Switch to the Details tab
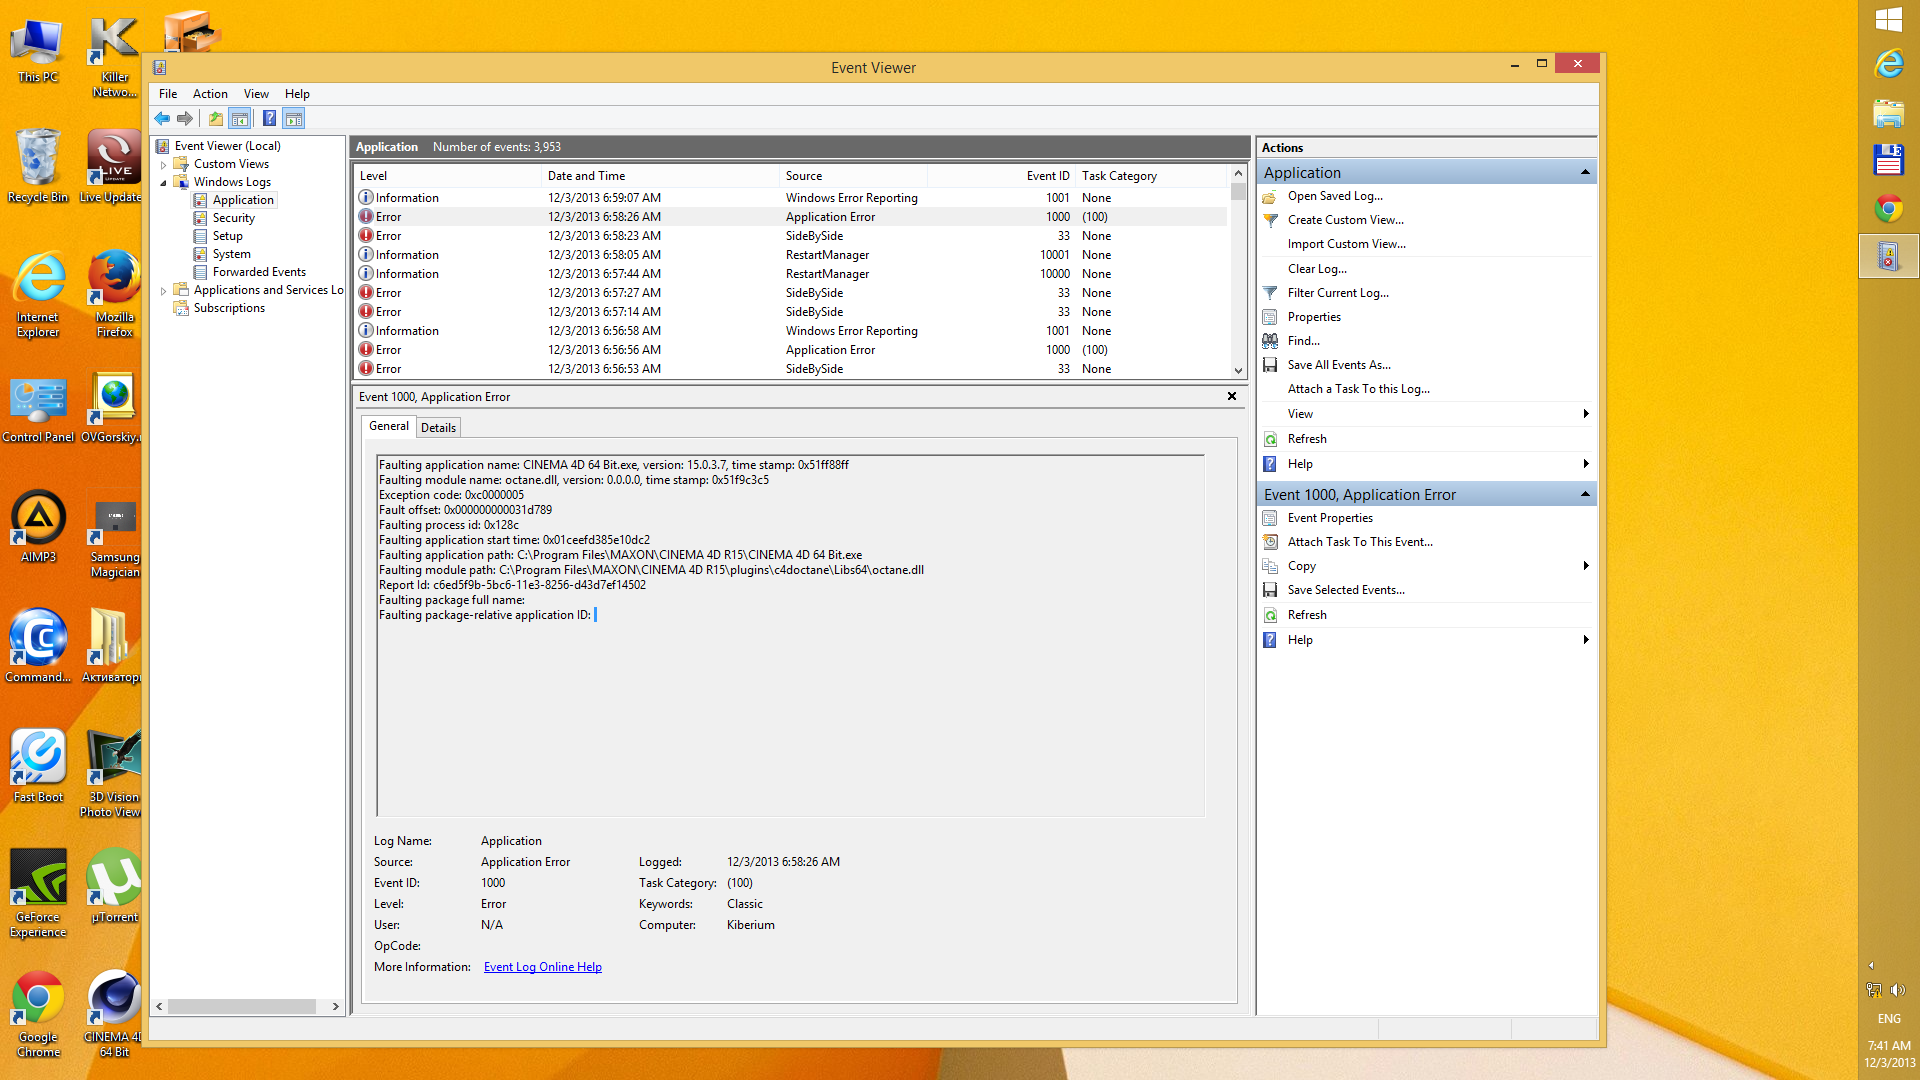This screenshot has height=1080, width=1920. click(x=438, y=427)
